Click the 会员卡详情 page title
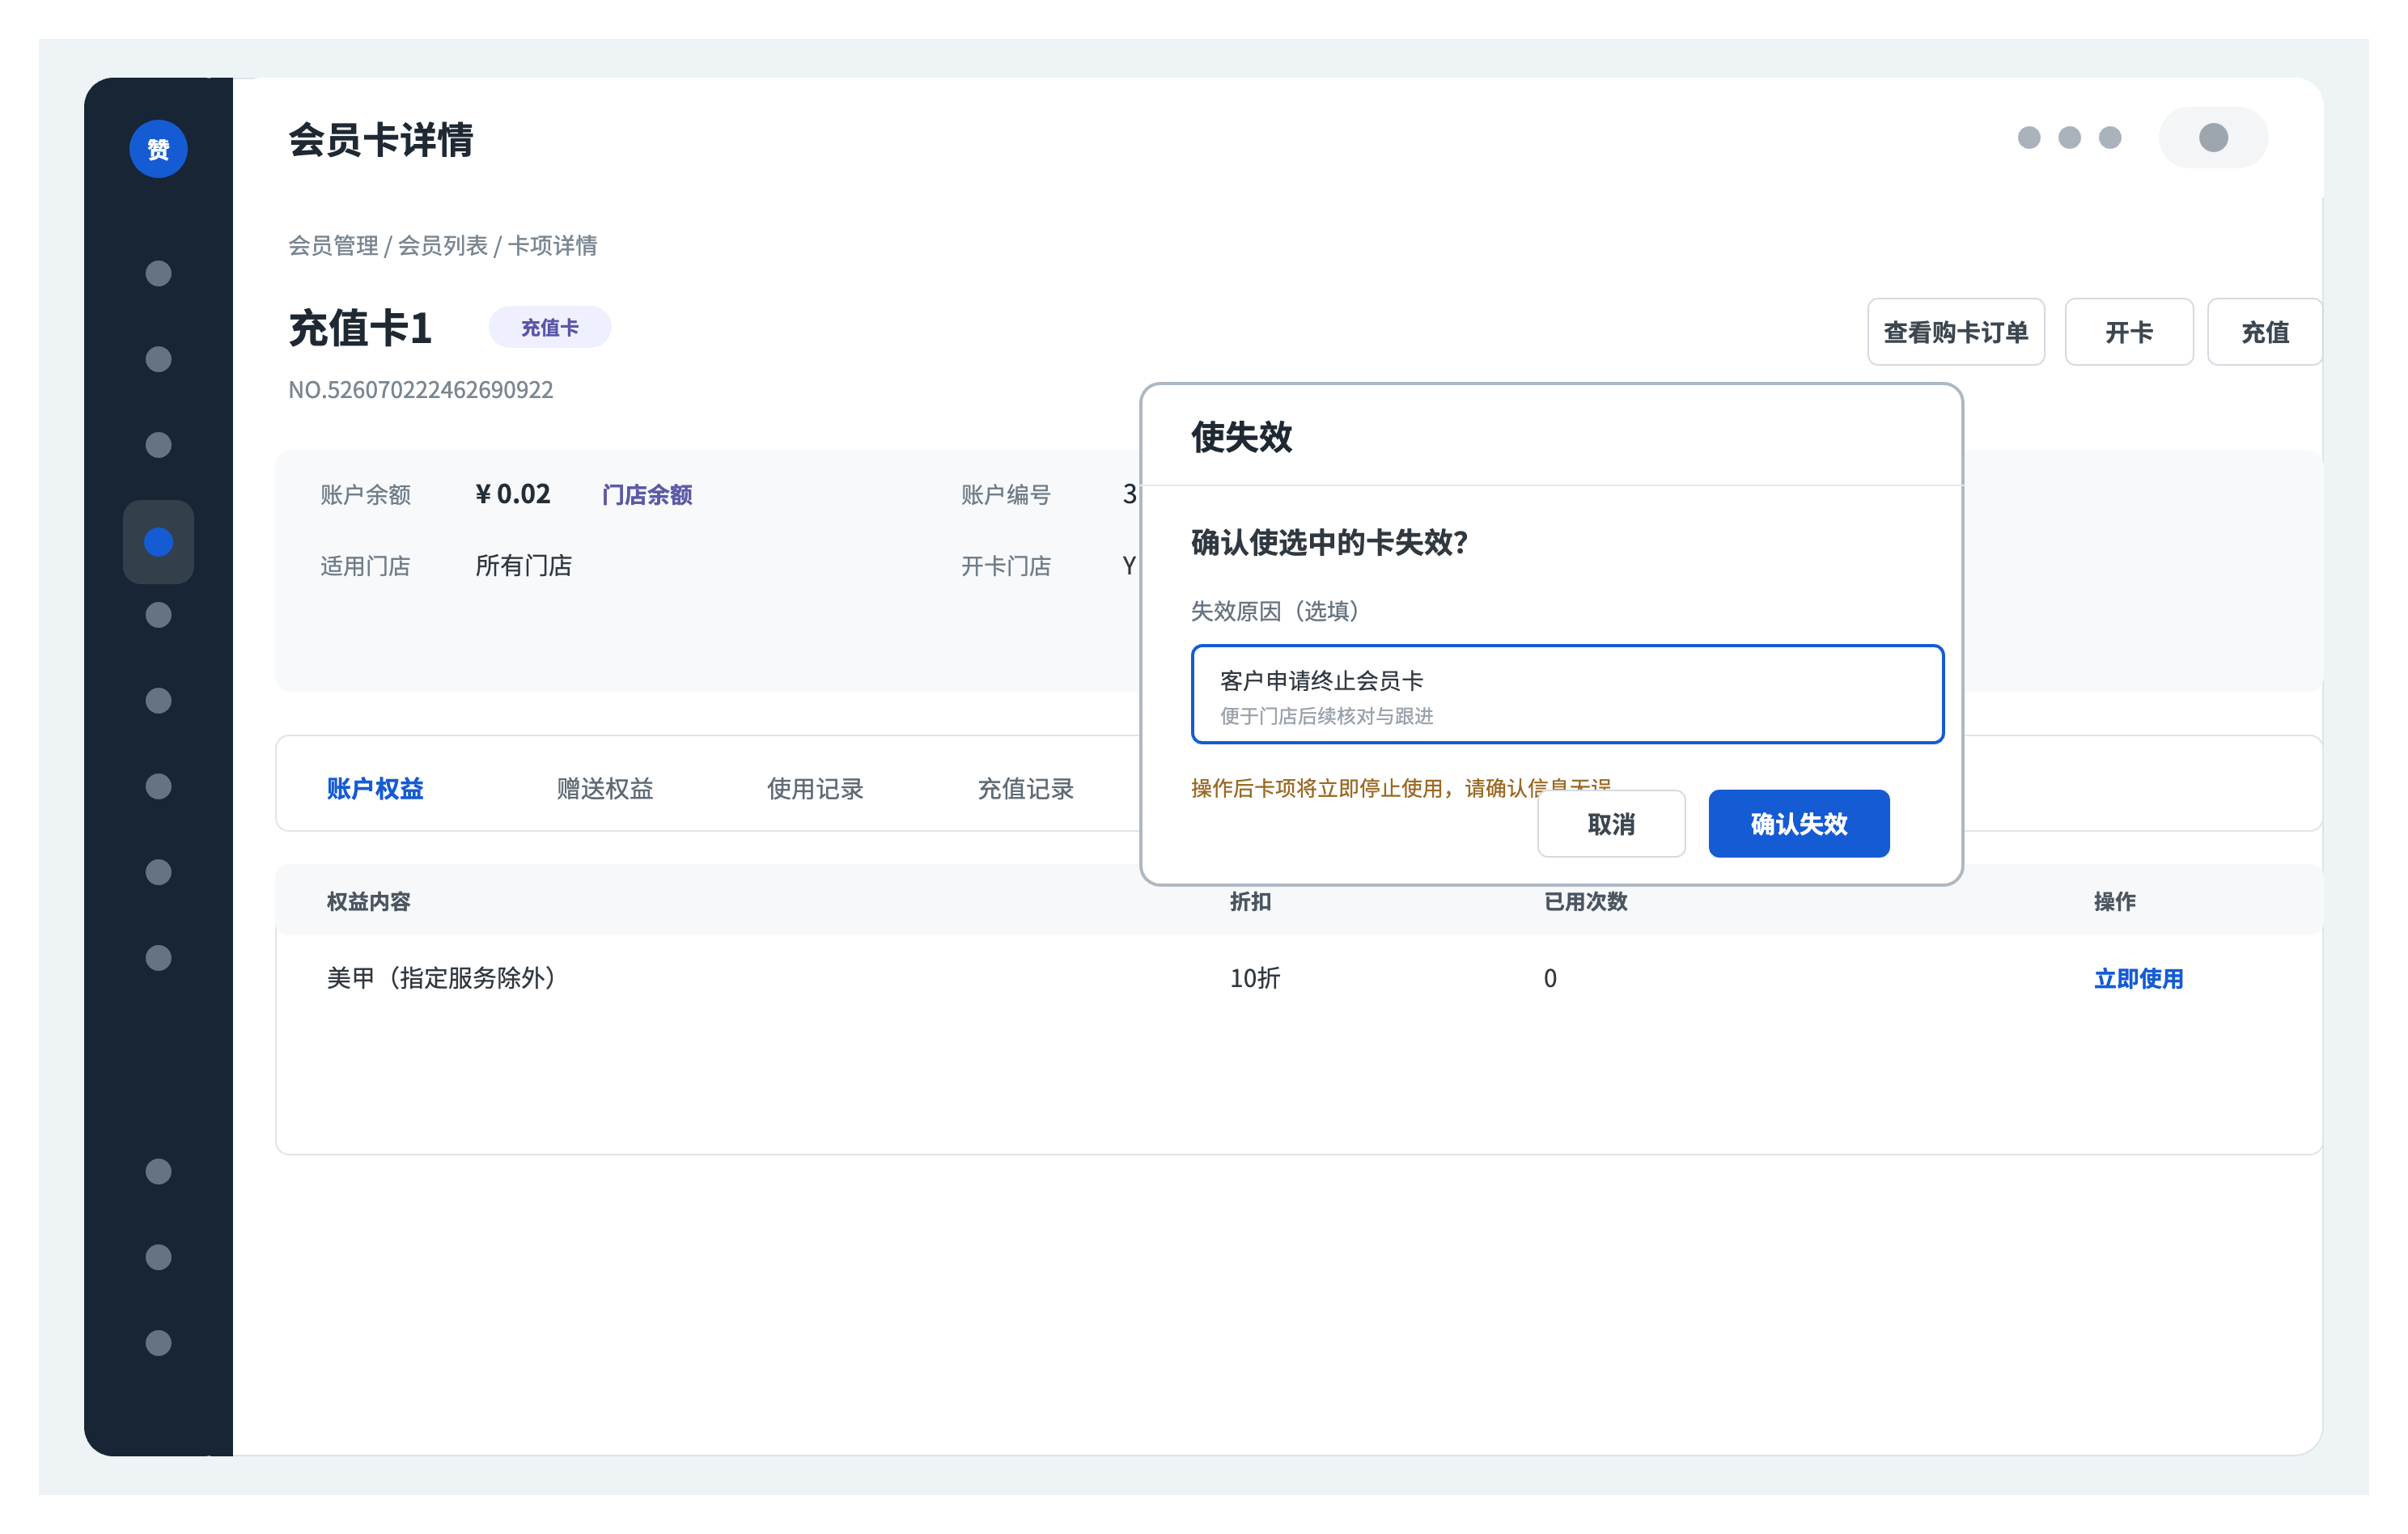2408x1534 pixels. pyautogui.click(x=380, y=139)
